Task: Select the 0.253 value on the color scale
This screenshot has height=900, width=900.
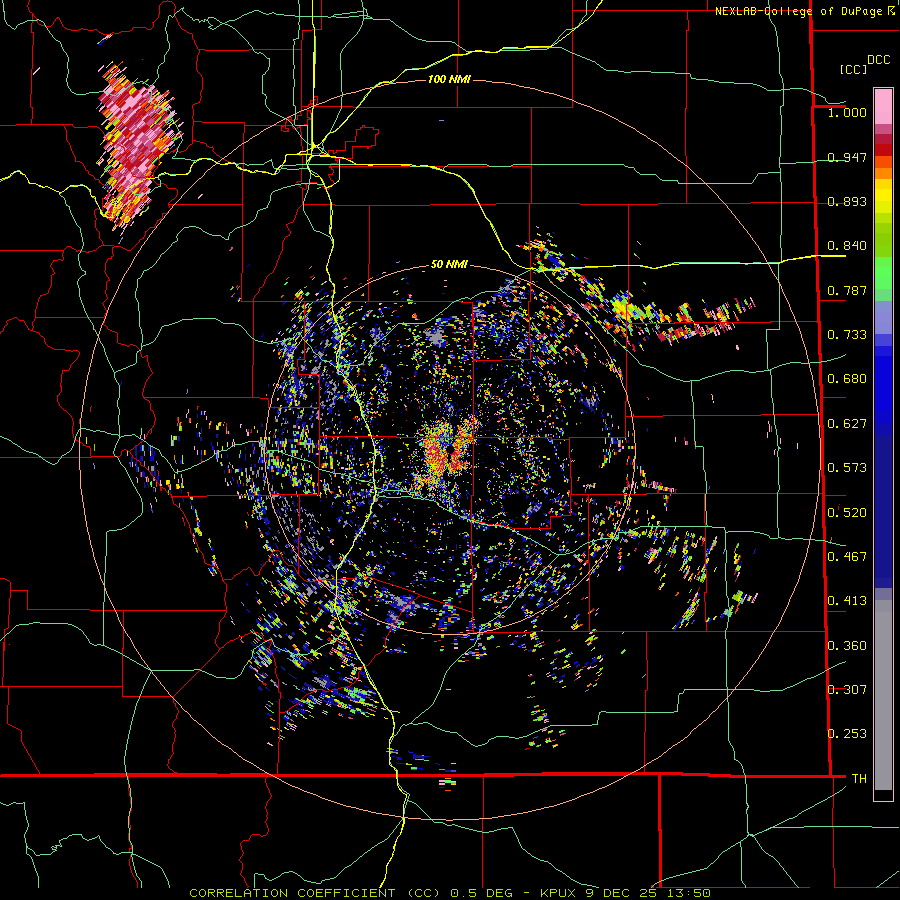Action: [847, 734]
